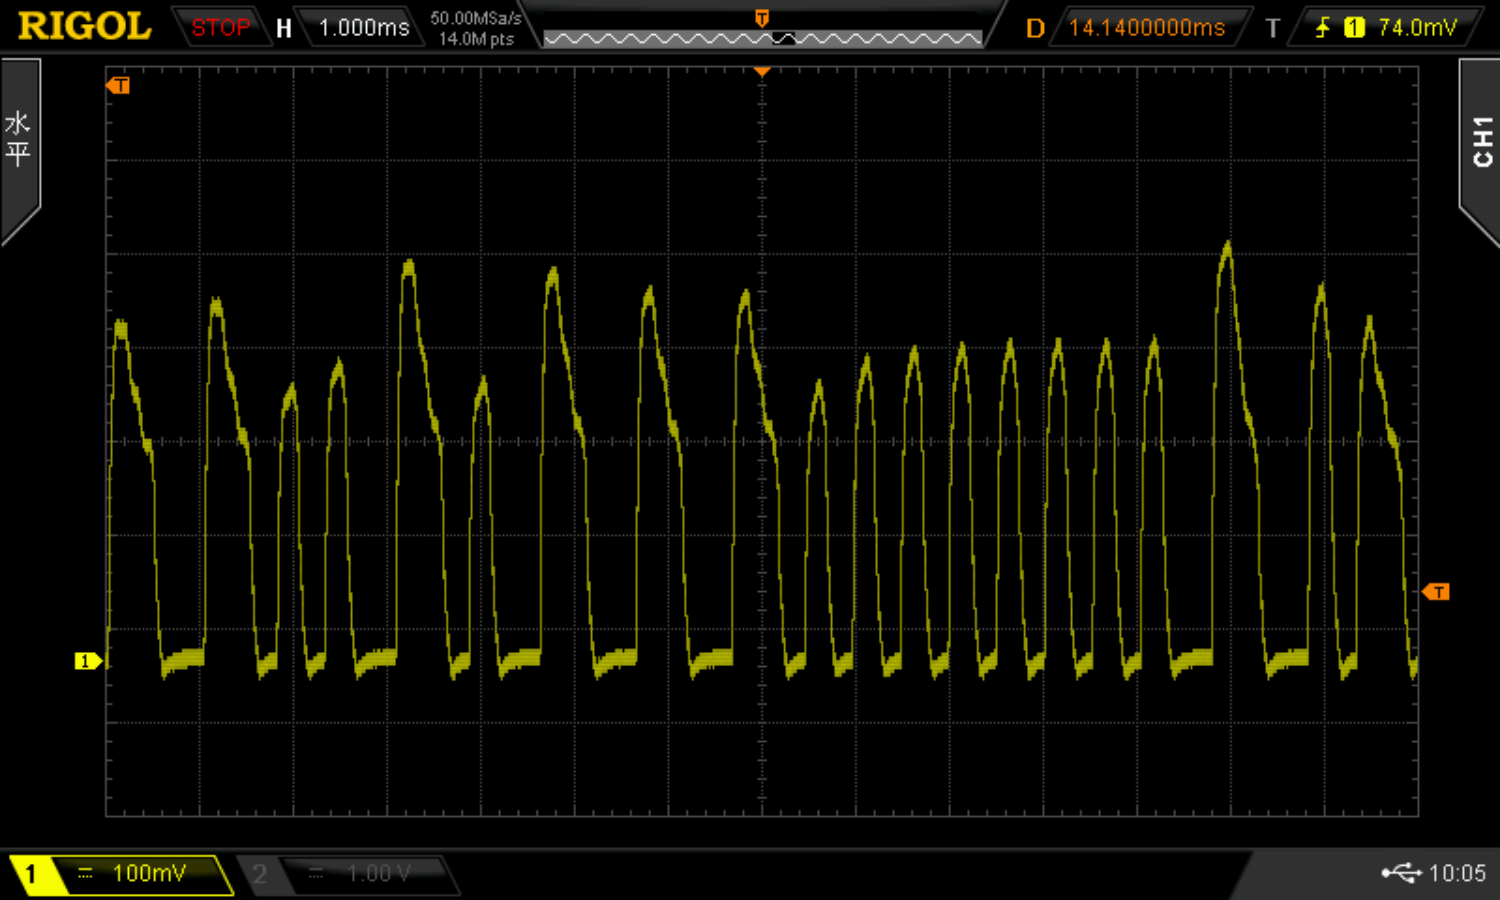This screenshot has width=1500, height=900.
Task: Click the orange trigger marker above memory bar
Action: (x=762, y=18)
